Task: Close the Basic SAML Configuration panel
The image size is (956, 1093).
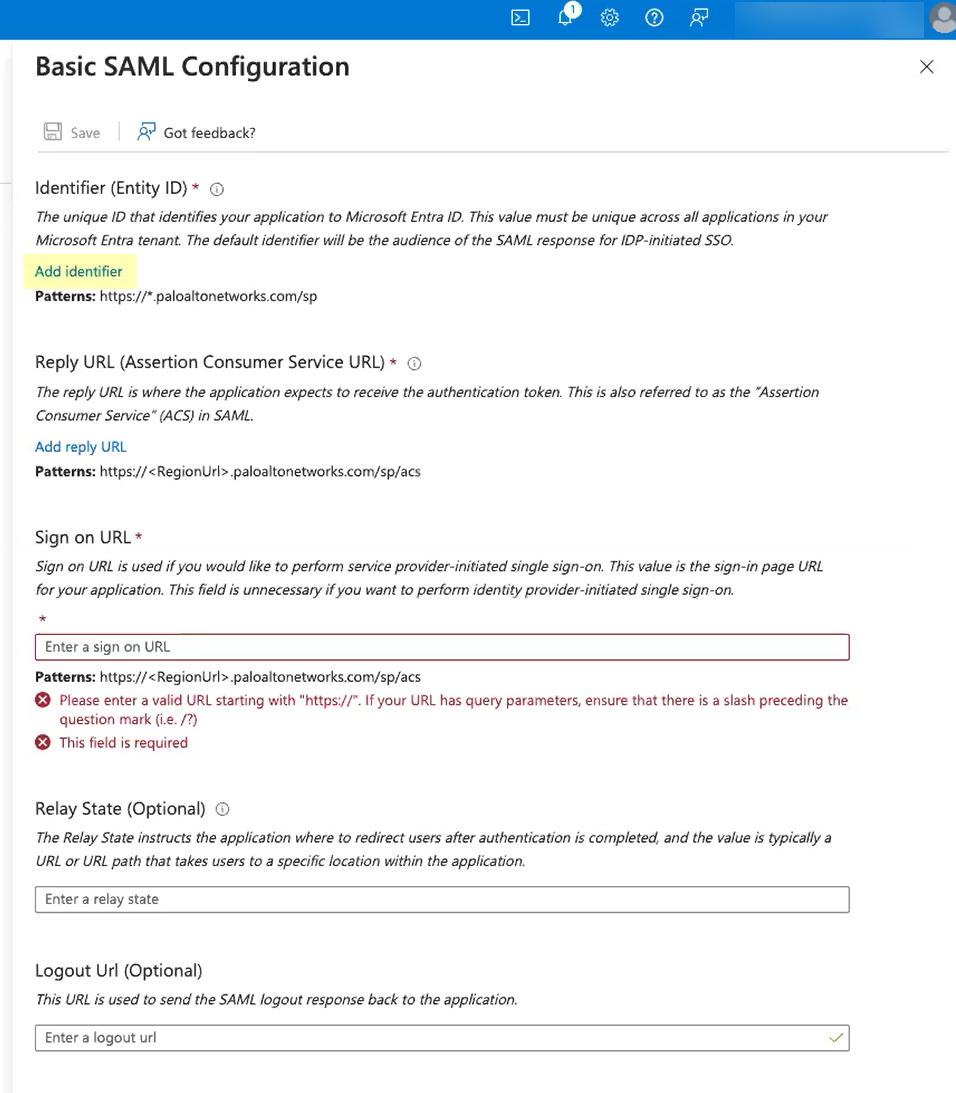Action: (x=927, y=67)
